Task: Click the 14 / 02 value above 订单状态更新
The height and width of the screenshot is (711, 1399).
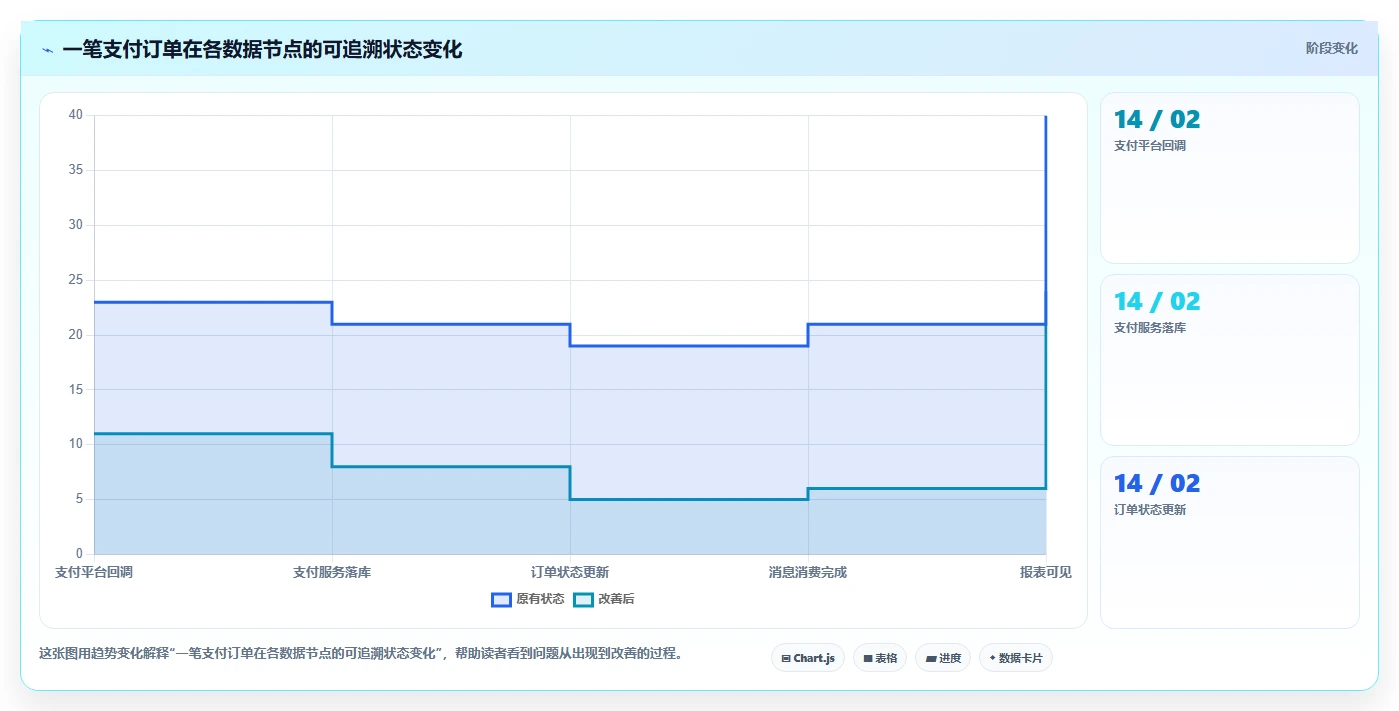Action: [x=1157, y=484]
